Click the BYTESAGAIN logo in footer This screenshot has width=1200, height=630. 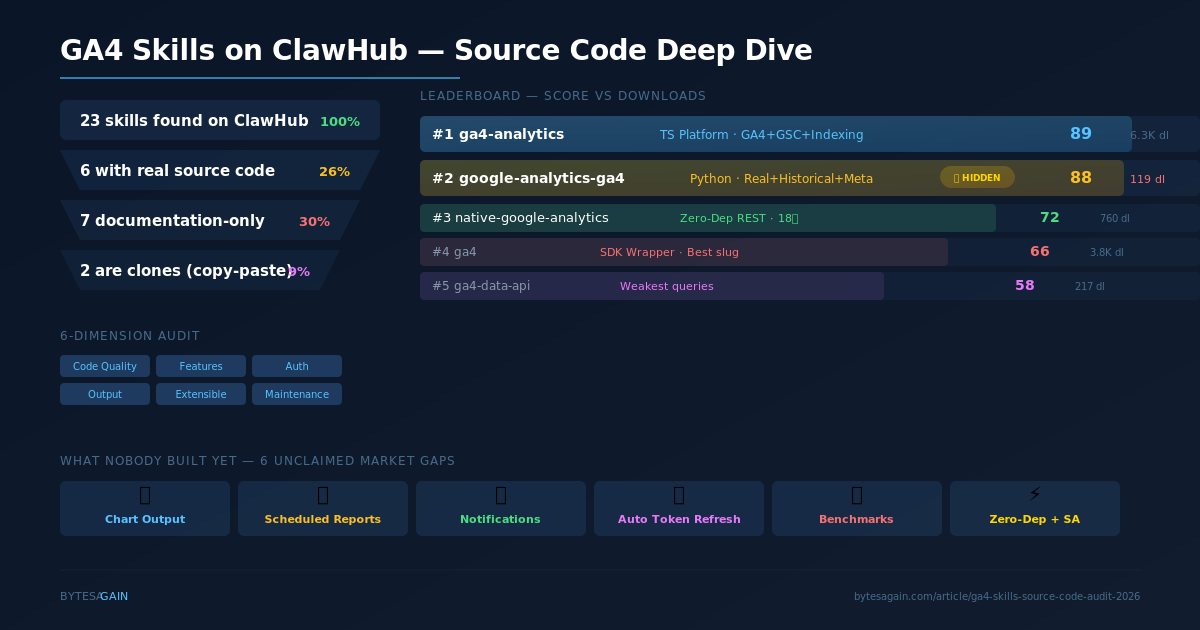tap(94, 596)
